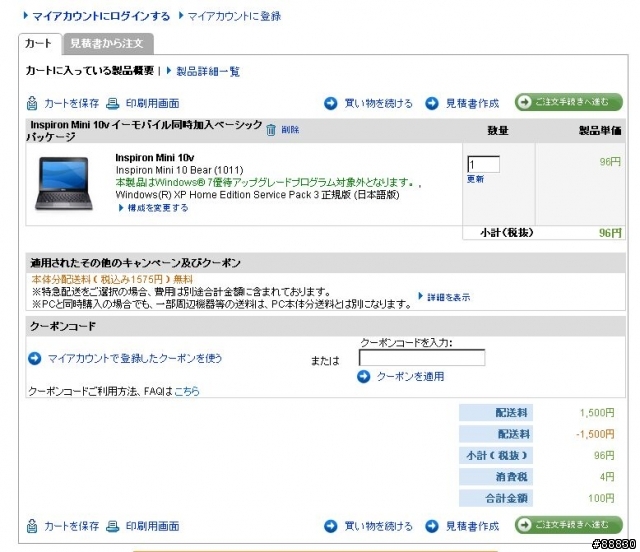Viewport: 640px width, 552px height.
Task: Expand 詳細を表示 for campaign details
Action: point(449,297)
